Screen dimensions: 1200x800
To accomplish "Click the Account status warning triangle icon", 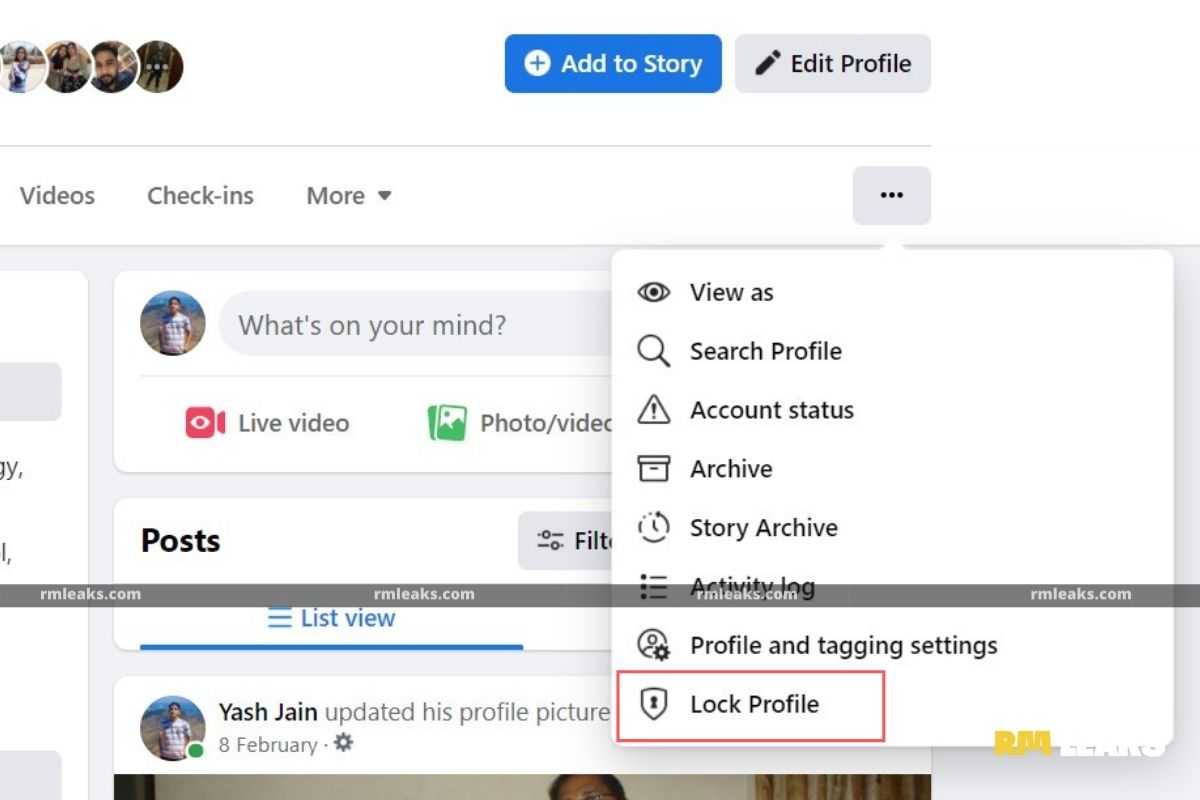I will click(654, 409).
